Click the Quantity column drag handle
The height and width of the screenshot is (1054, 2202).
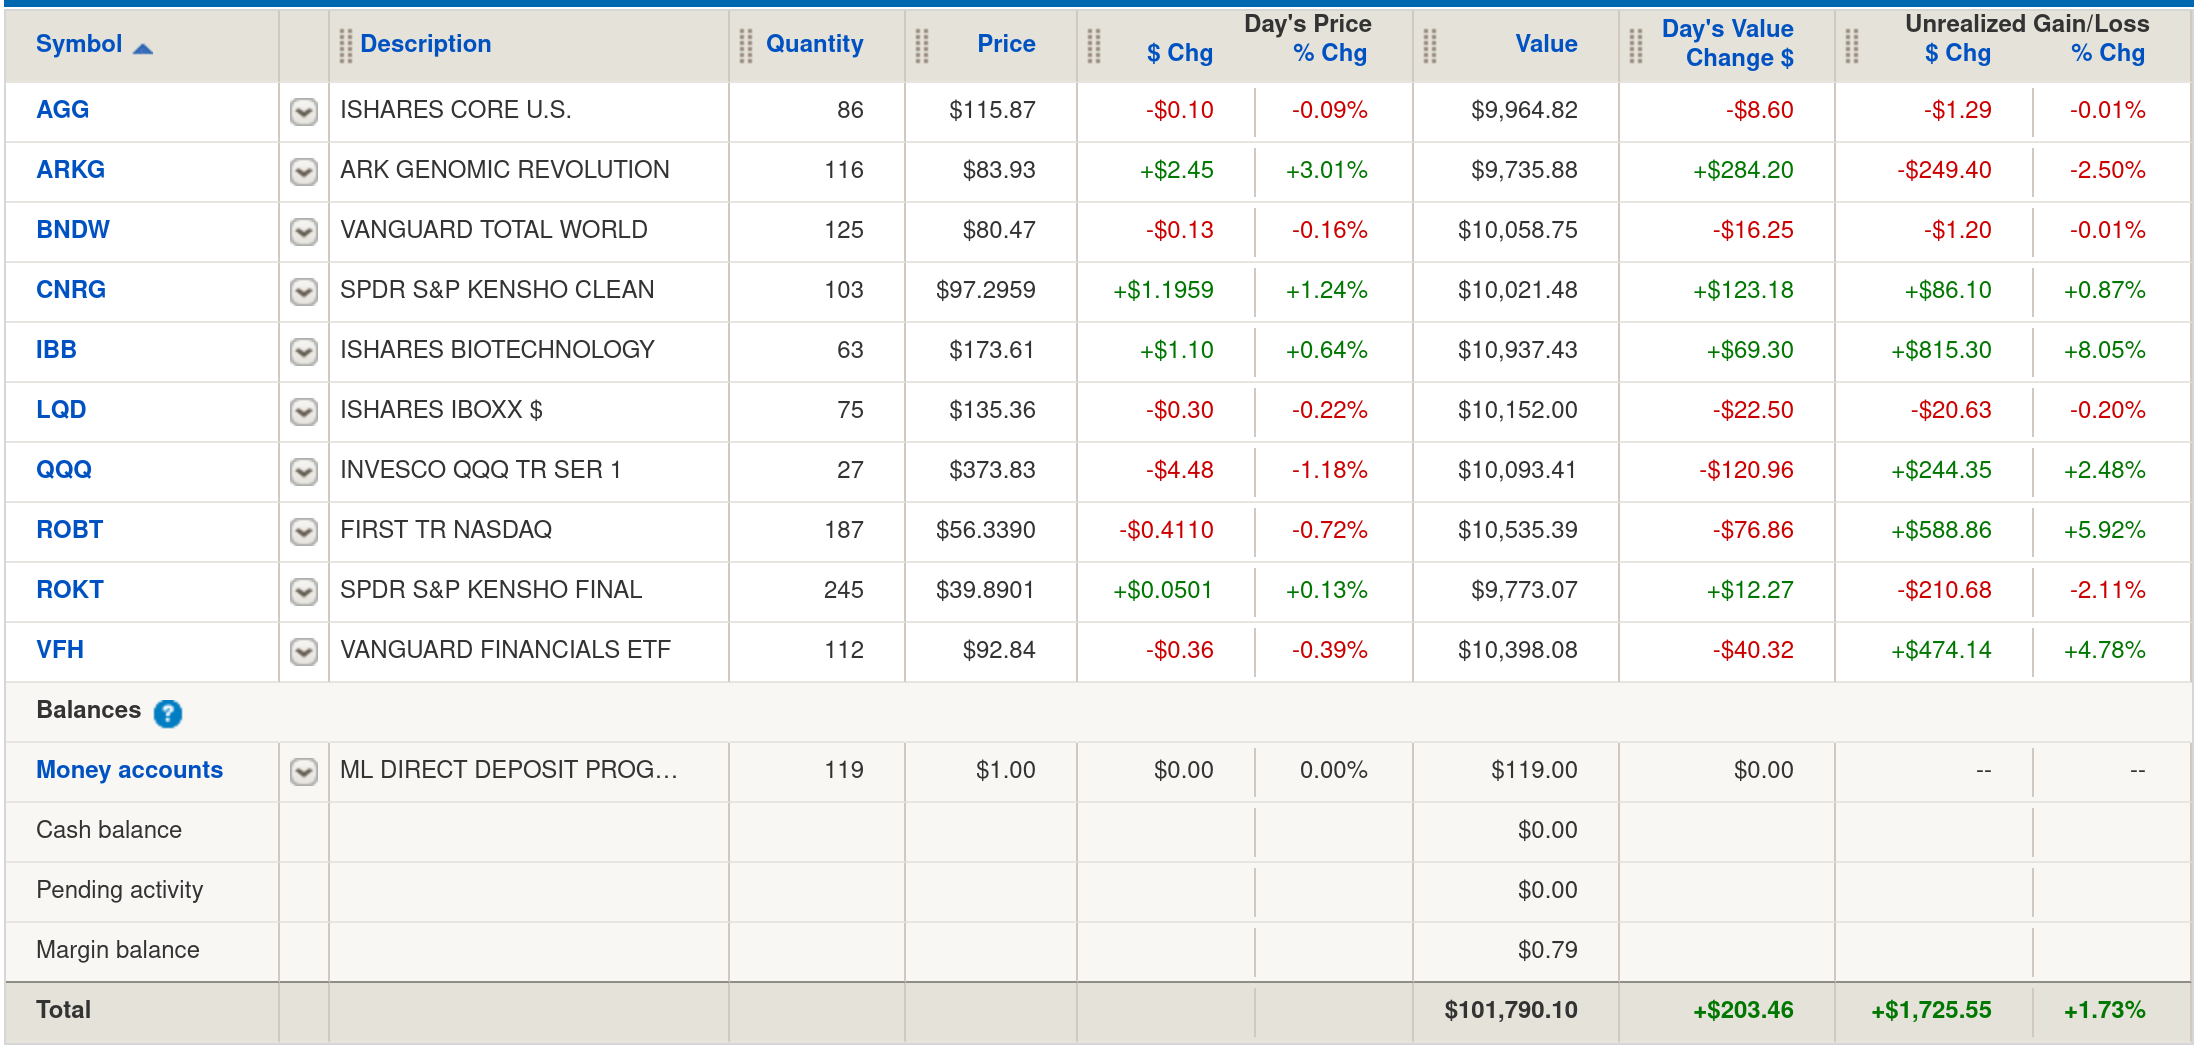[746, 45]
